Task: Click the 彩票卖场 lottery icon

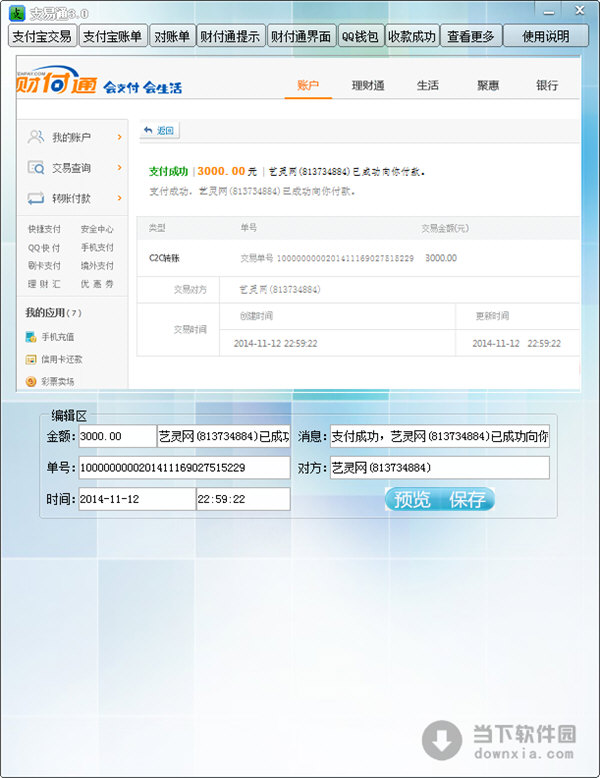Action: (32, 381)
